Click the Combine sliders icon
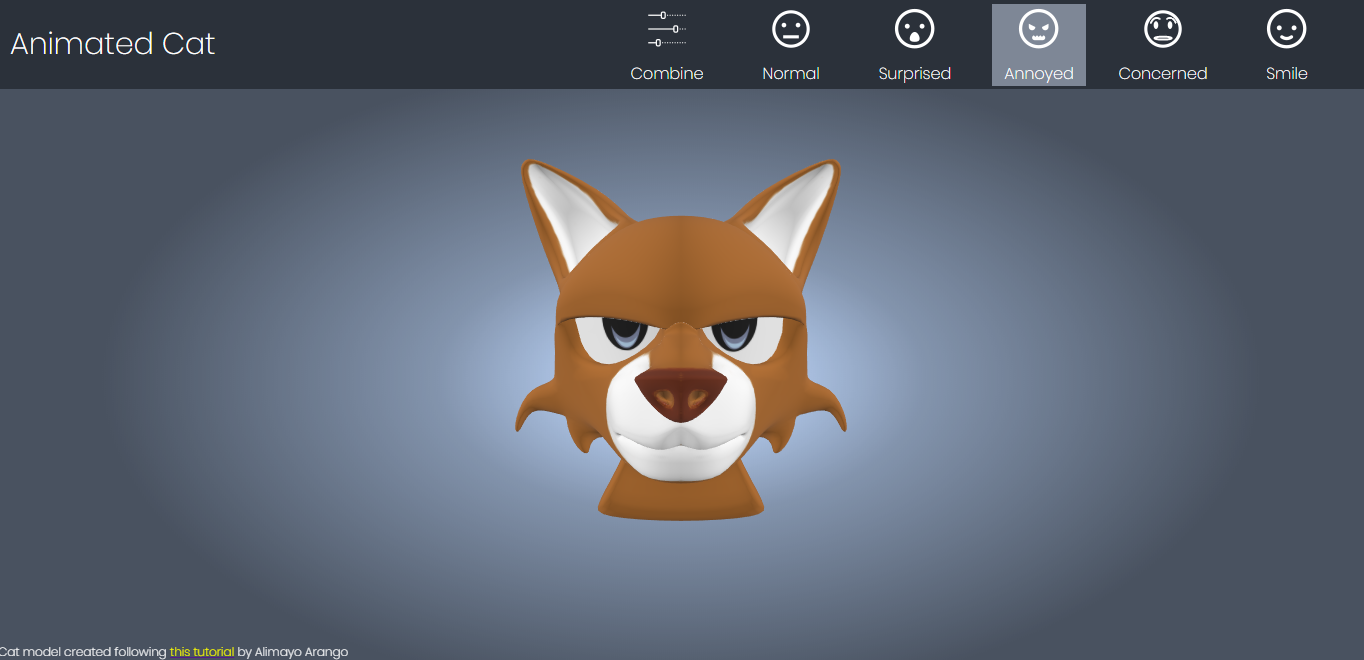The image size is (1364, 660). tap(667, 29)
